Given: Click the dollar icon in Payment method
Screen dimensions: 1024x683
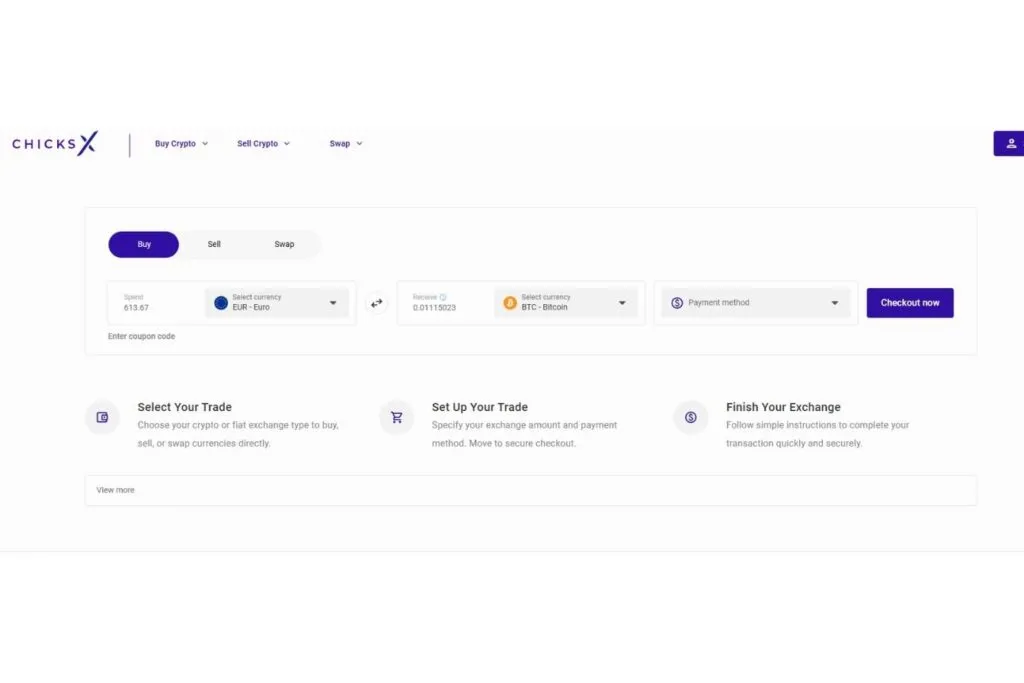Looking at the screenshot, I should coord(677,303).
